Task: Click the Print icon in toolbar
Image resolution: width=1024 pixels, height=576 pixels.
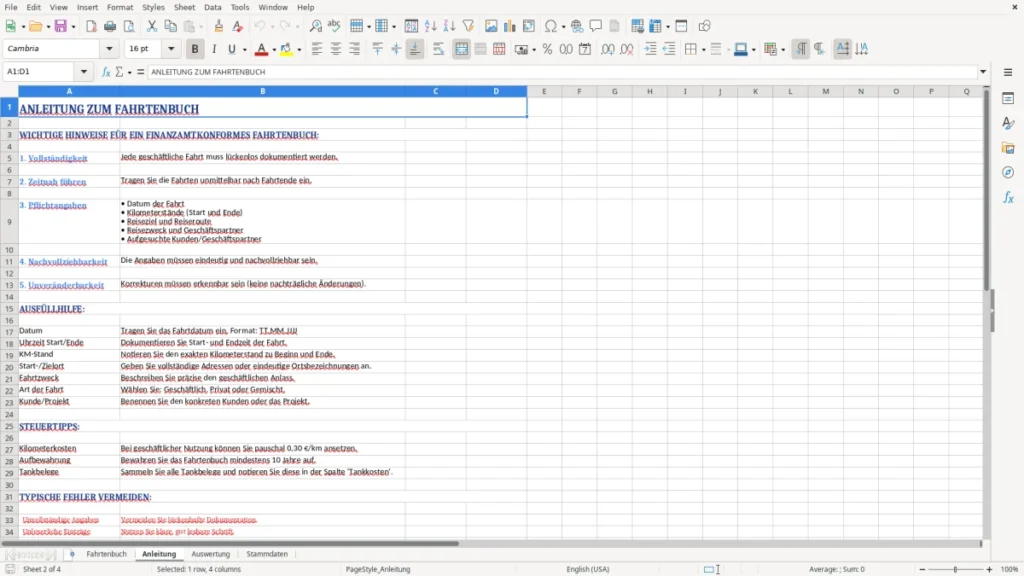Action: (110, 26)
